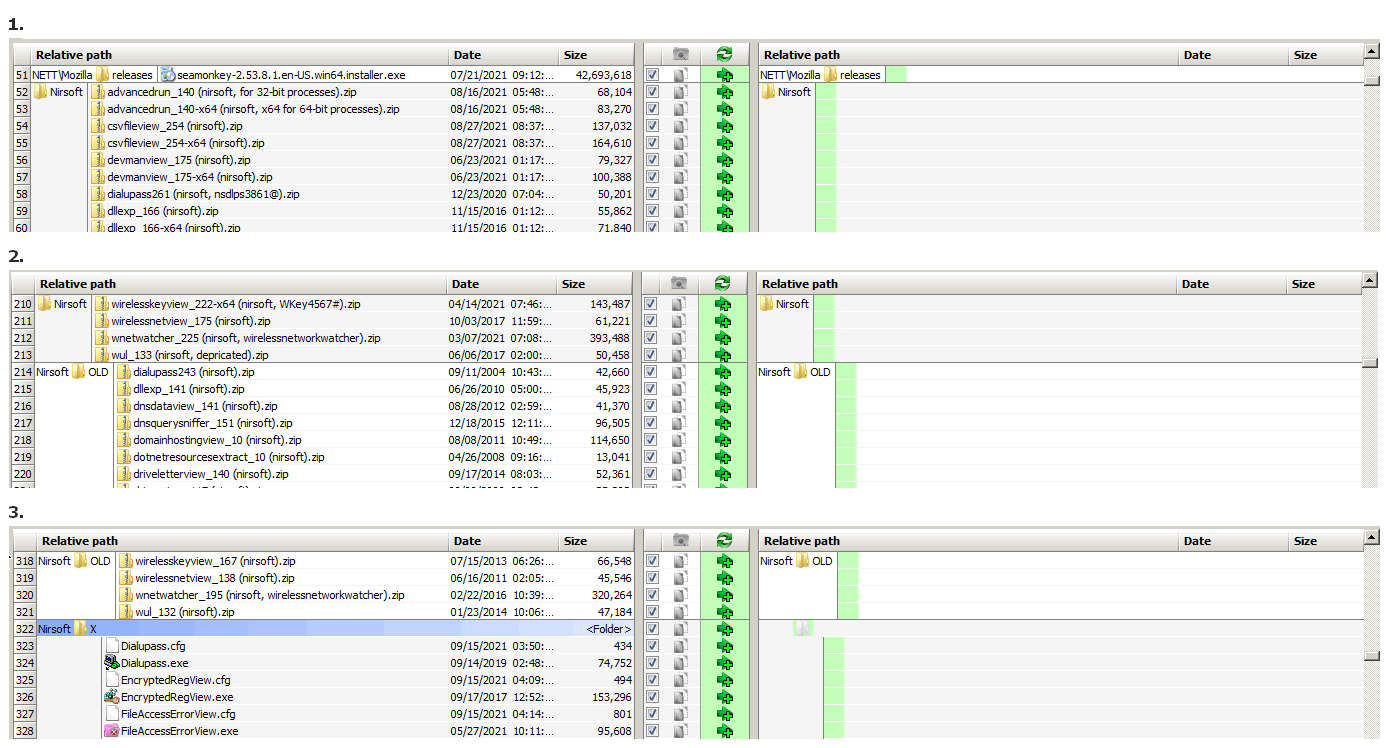Click zip icon beside wnetwatcher_225 zip file
This screenshot has height=748, width=1389.
click(x=102, y=338)
